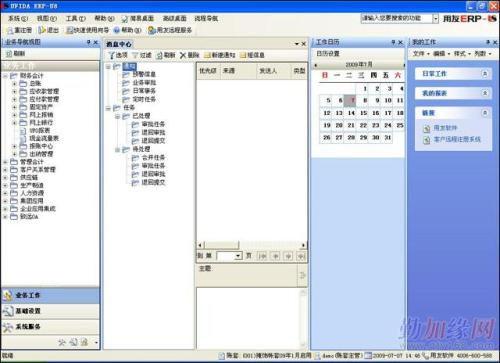The image size is (500, 363).
Task: Expand the 应收款管理 folder node
Action: (14, 91)
